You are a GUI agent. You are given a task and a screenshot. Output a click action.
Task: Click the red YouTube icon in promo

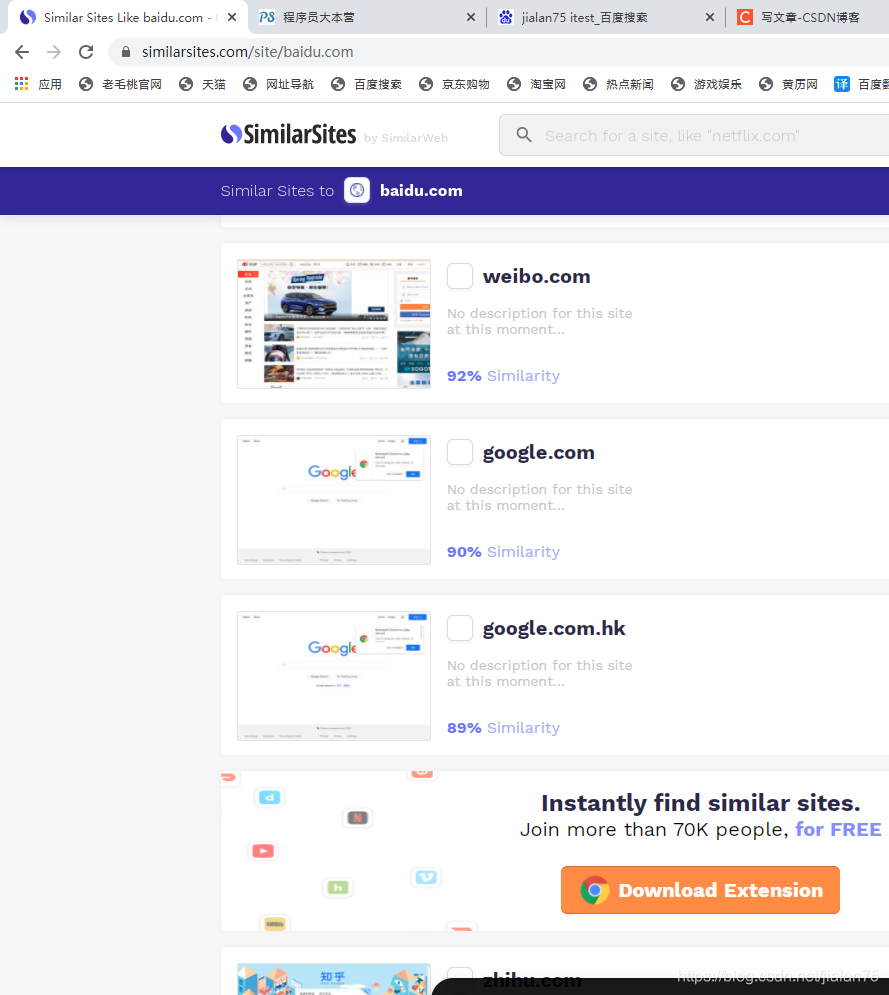click(x=263, y=851)
